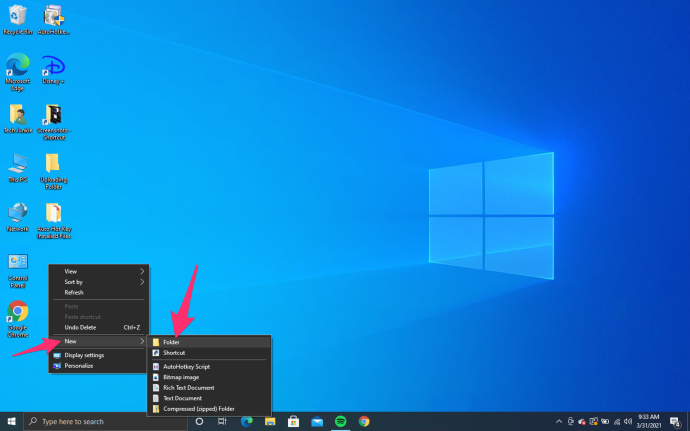Select the This PC desktop icon
Viewport: 690px width, 431px height.
pyautogui.click(x=18, y=168)
